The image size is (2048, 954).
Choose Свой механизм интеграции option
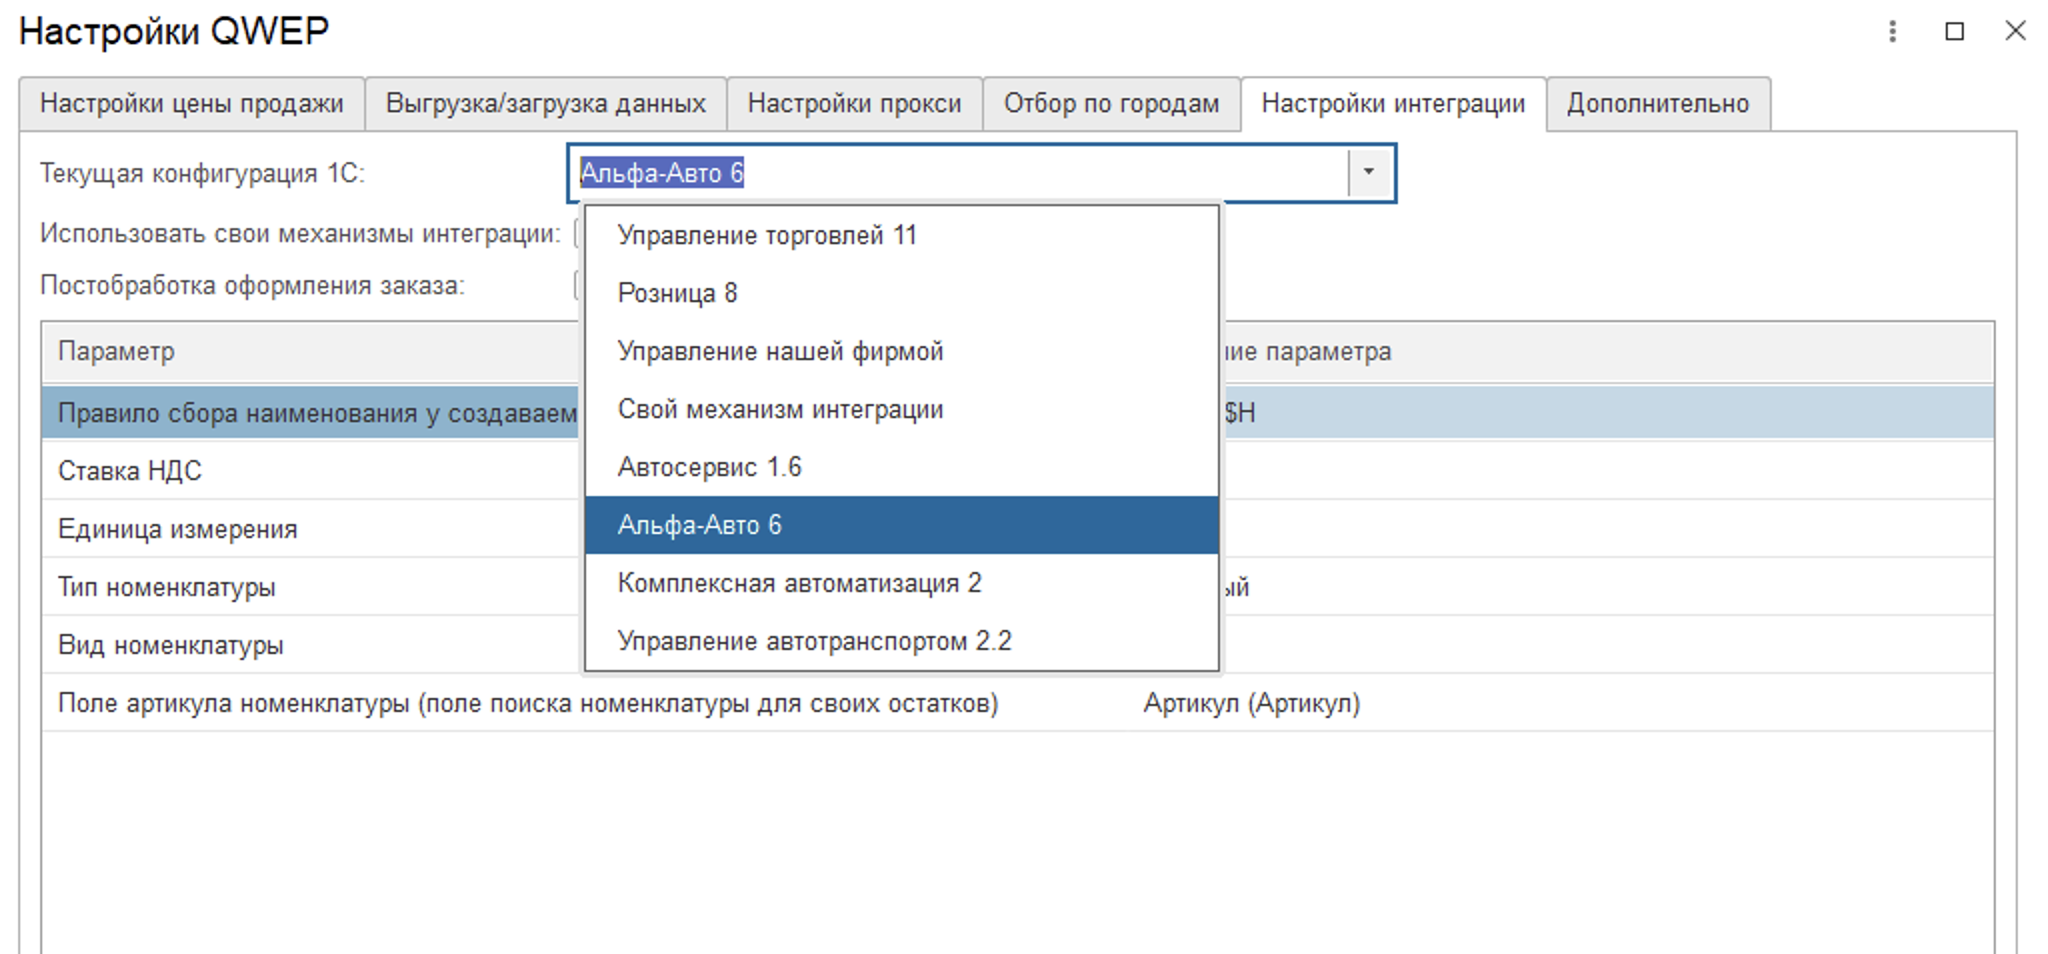click(x=902, y=410)
